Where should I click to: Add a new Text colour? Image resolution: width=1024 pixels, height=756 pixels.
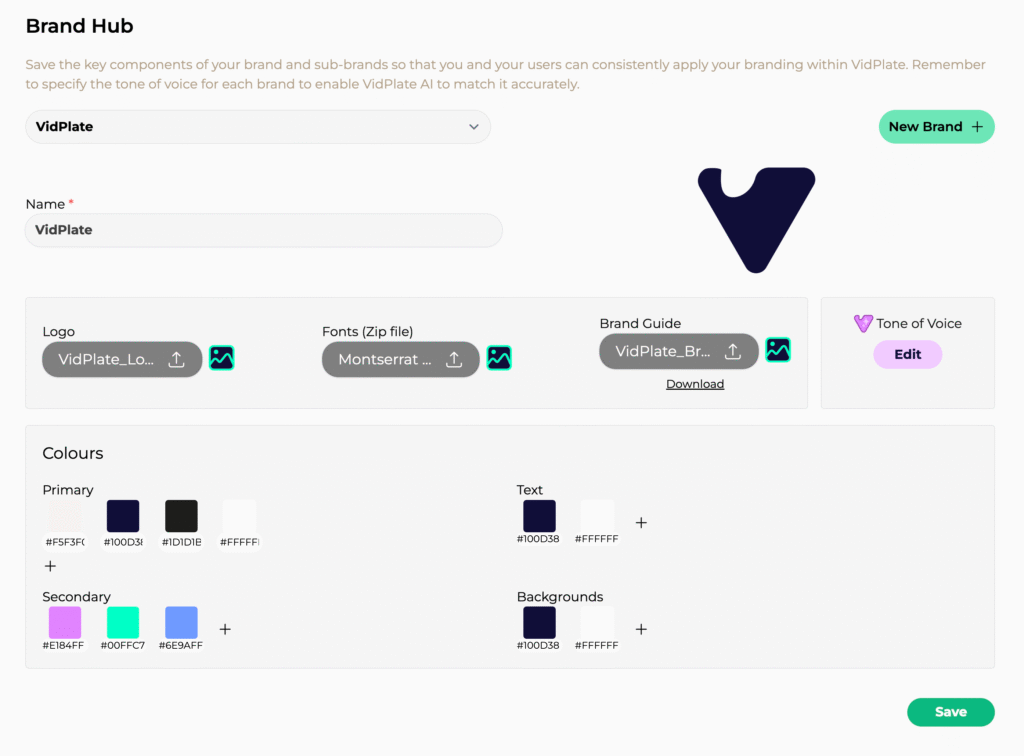(641, 522)
